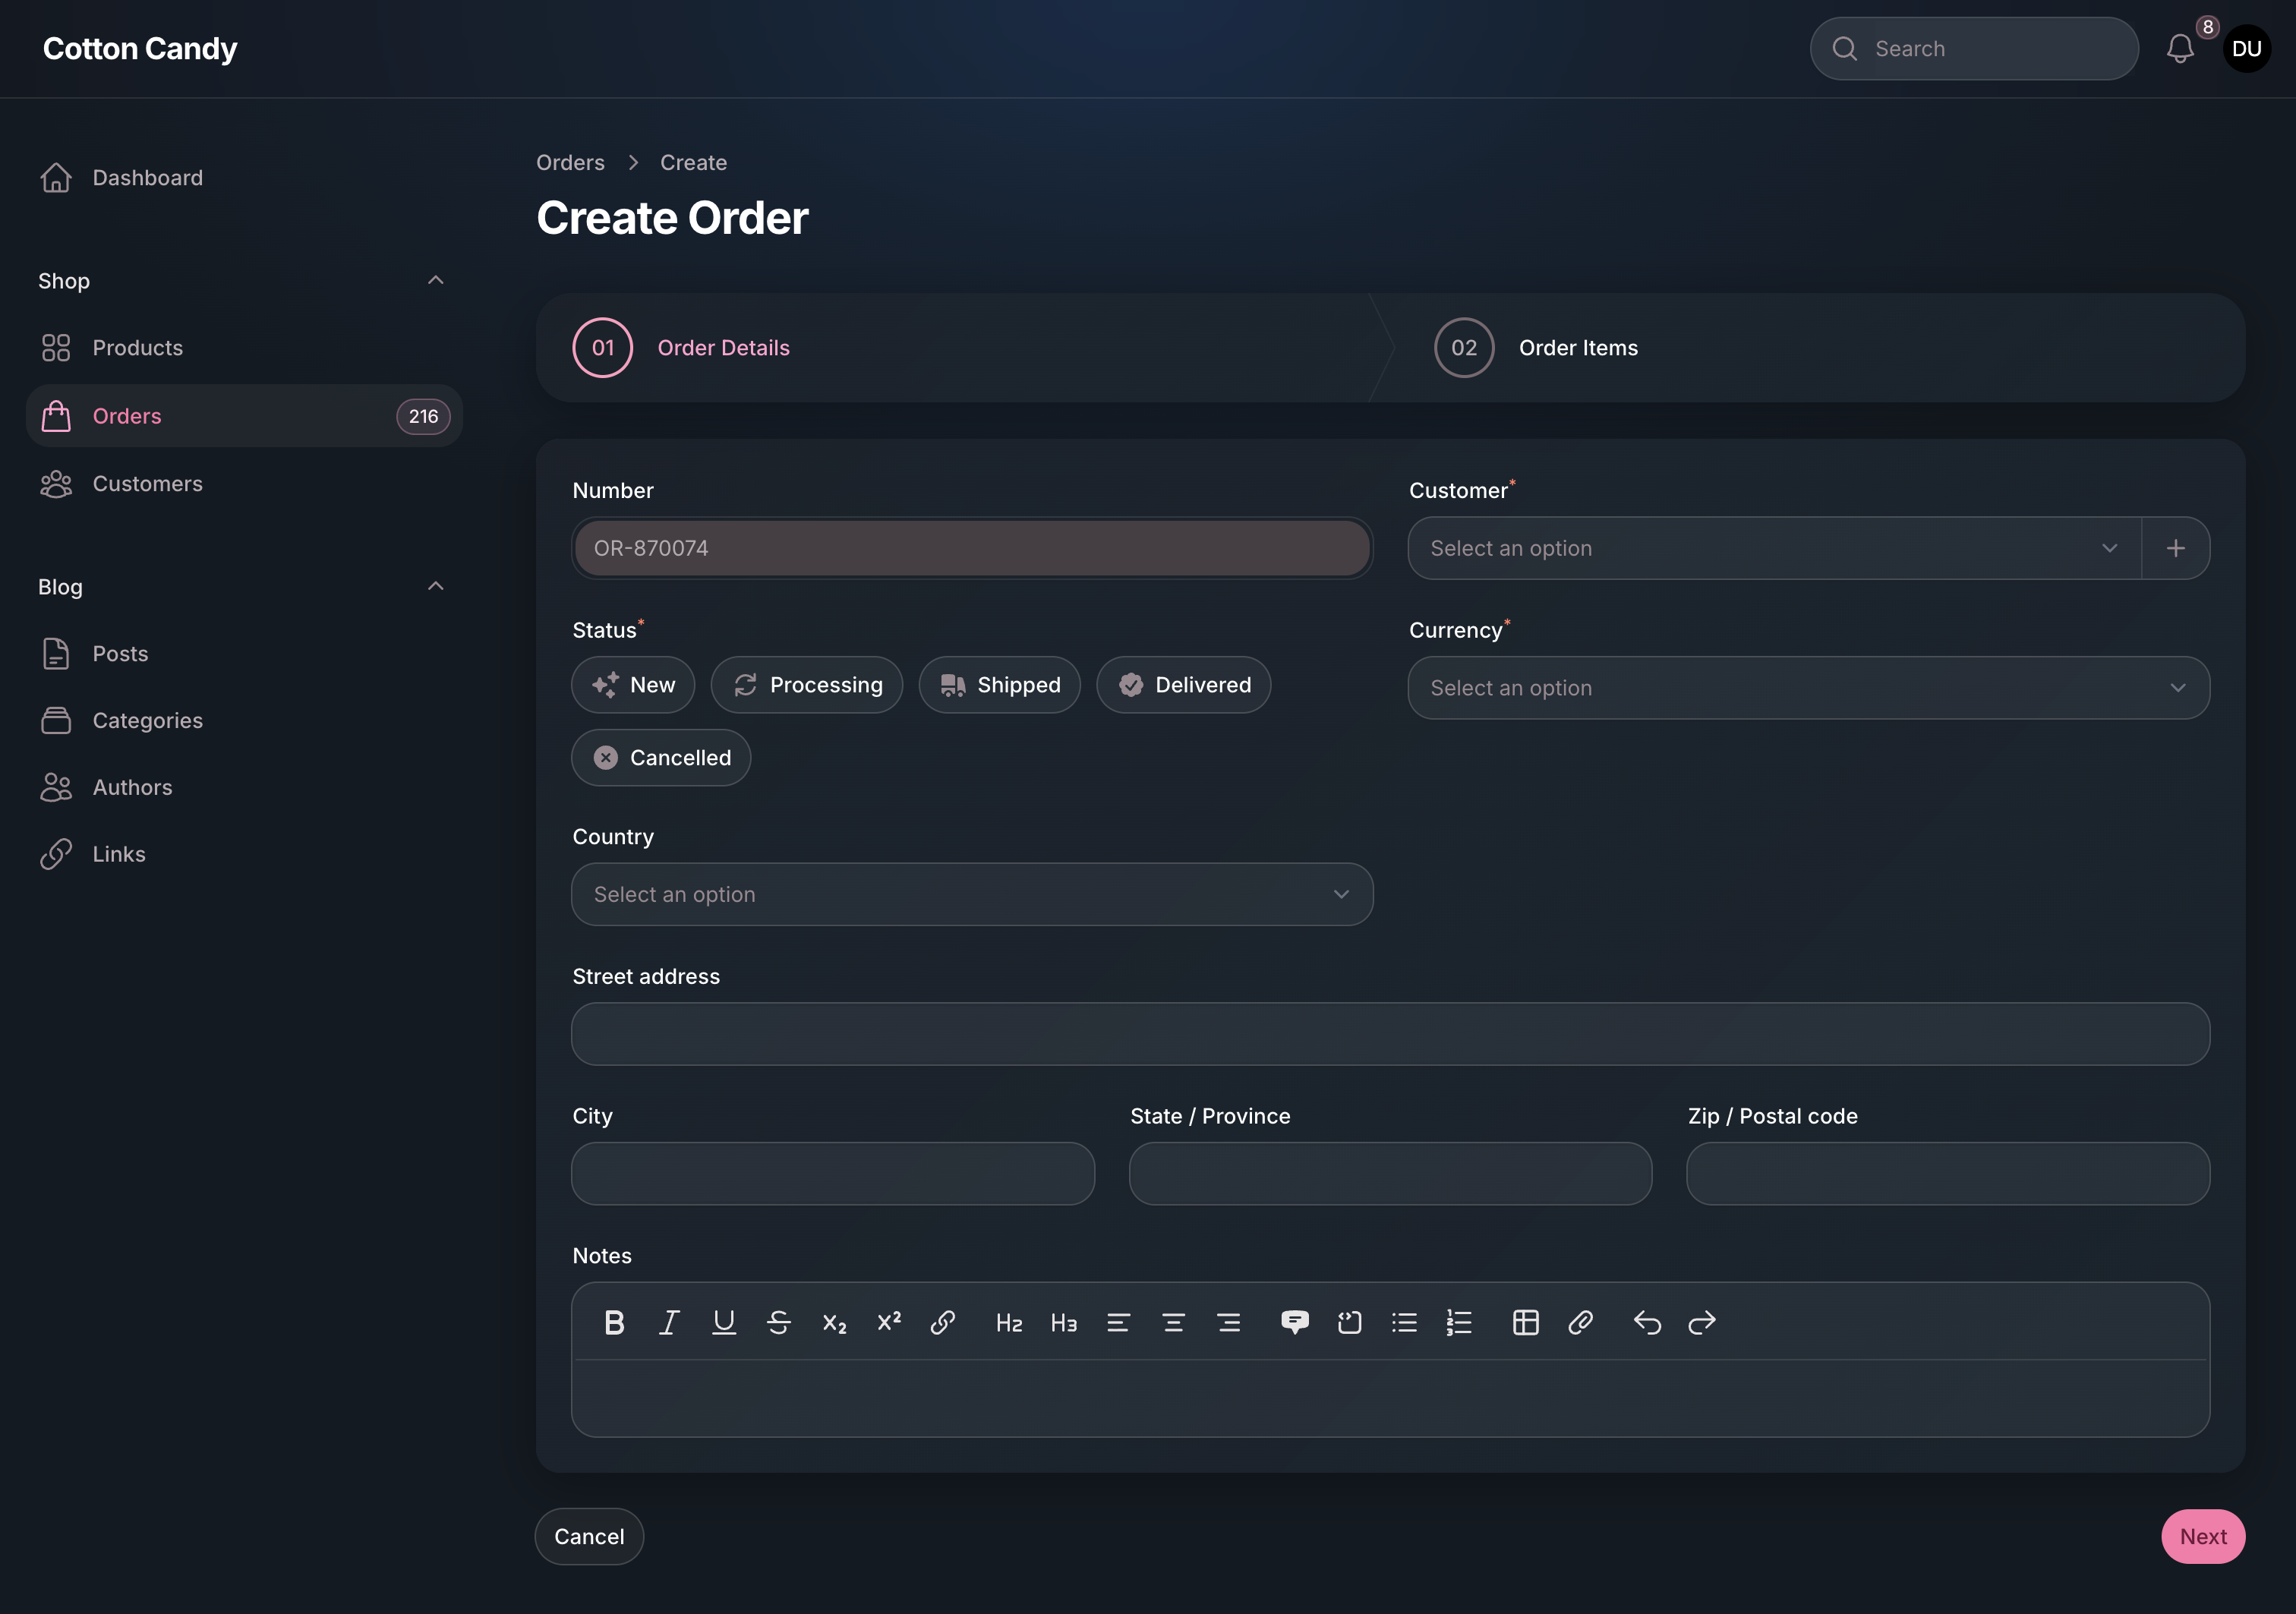Viewport: 2296px width, 1614px height.
Task: Apply Heading 2 formatting in Notes
Action: click(x=1009, y=1322)
